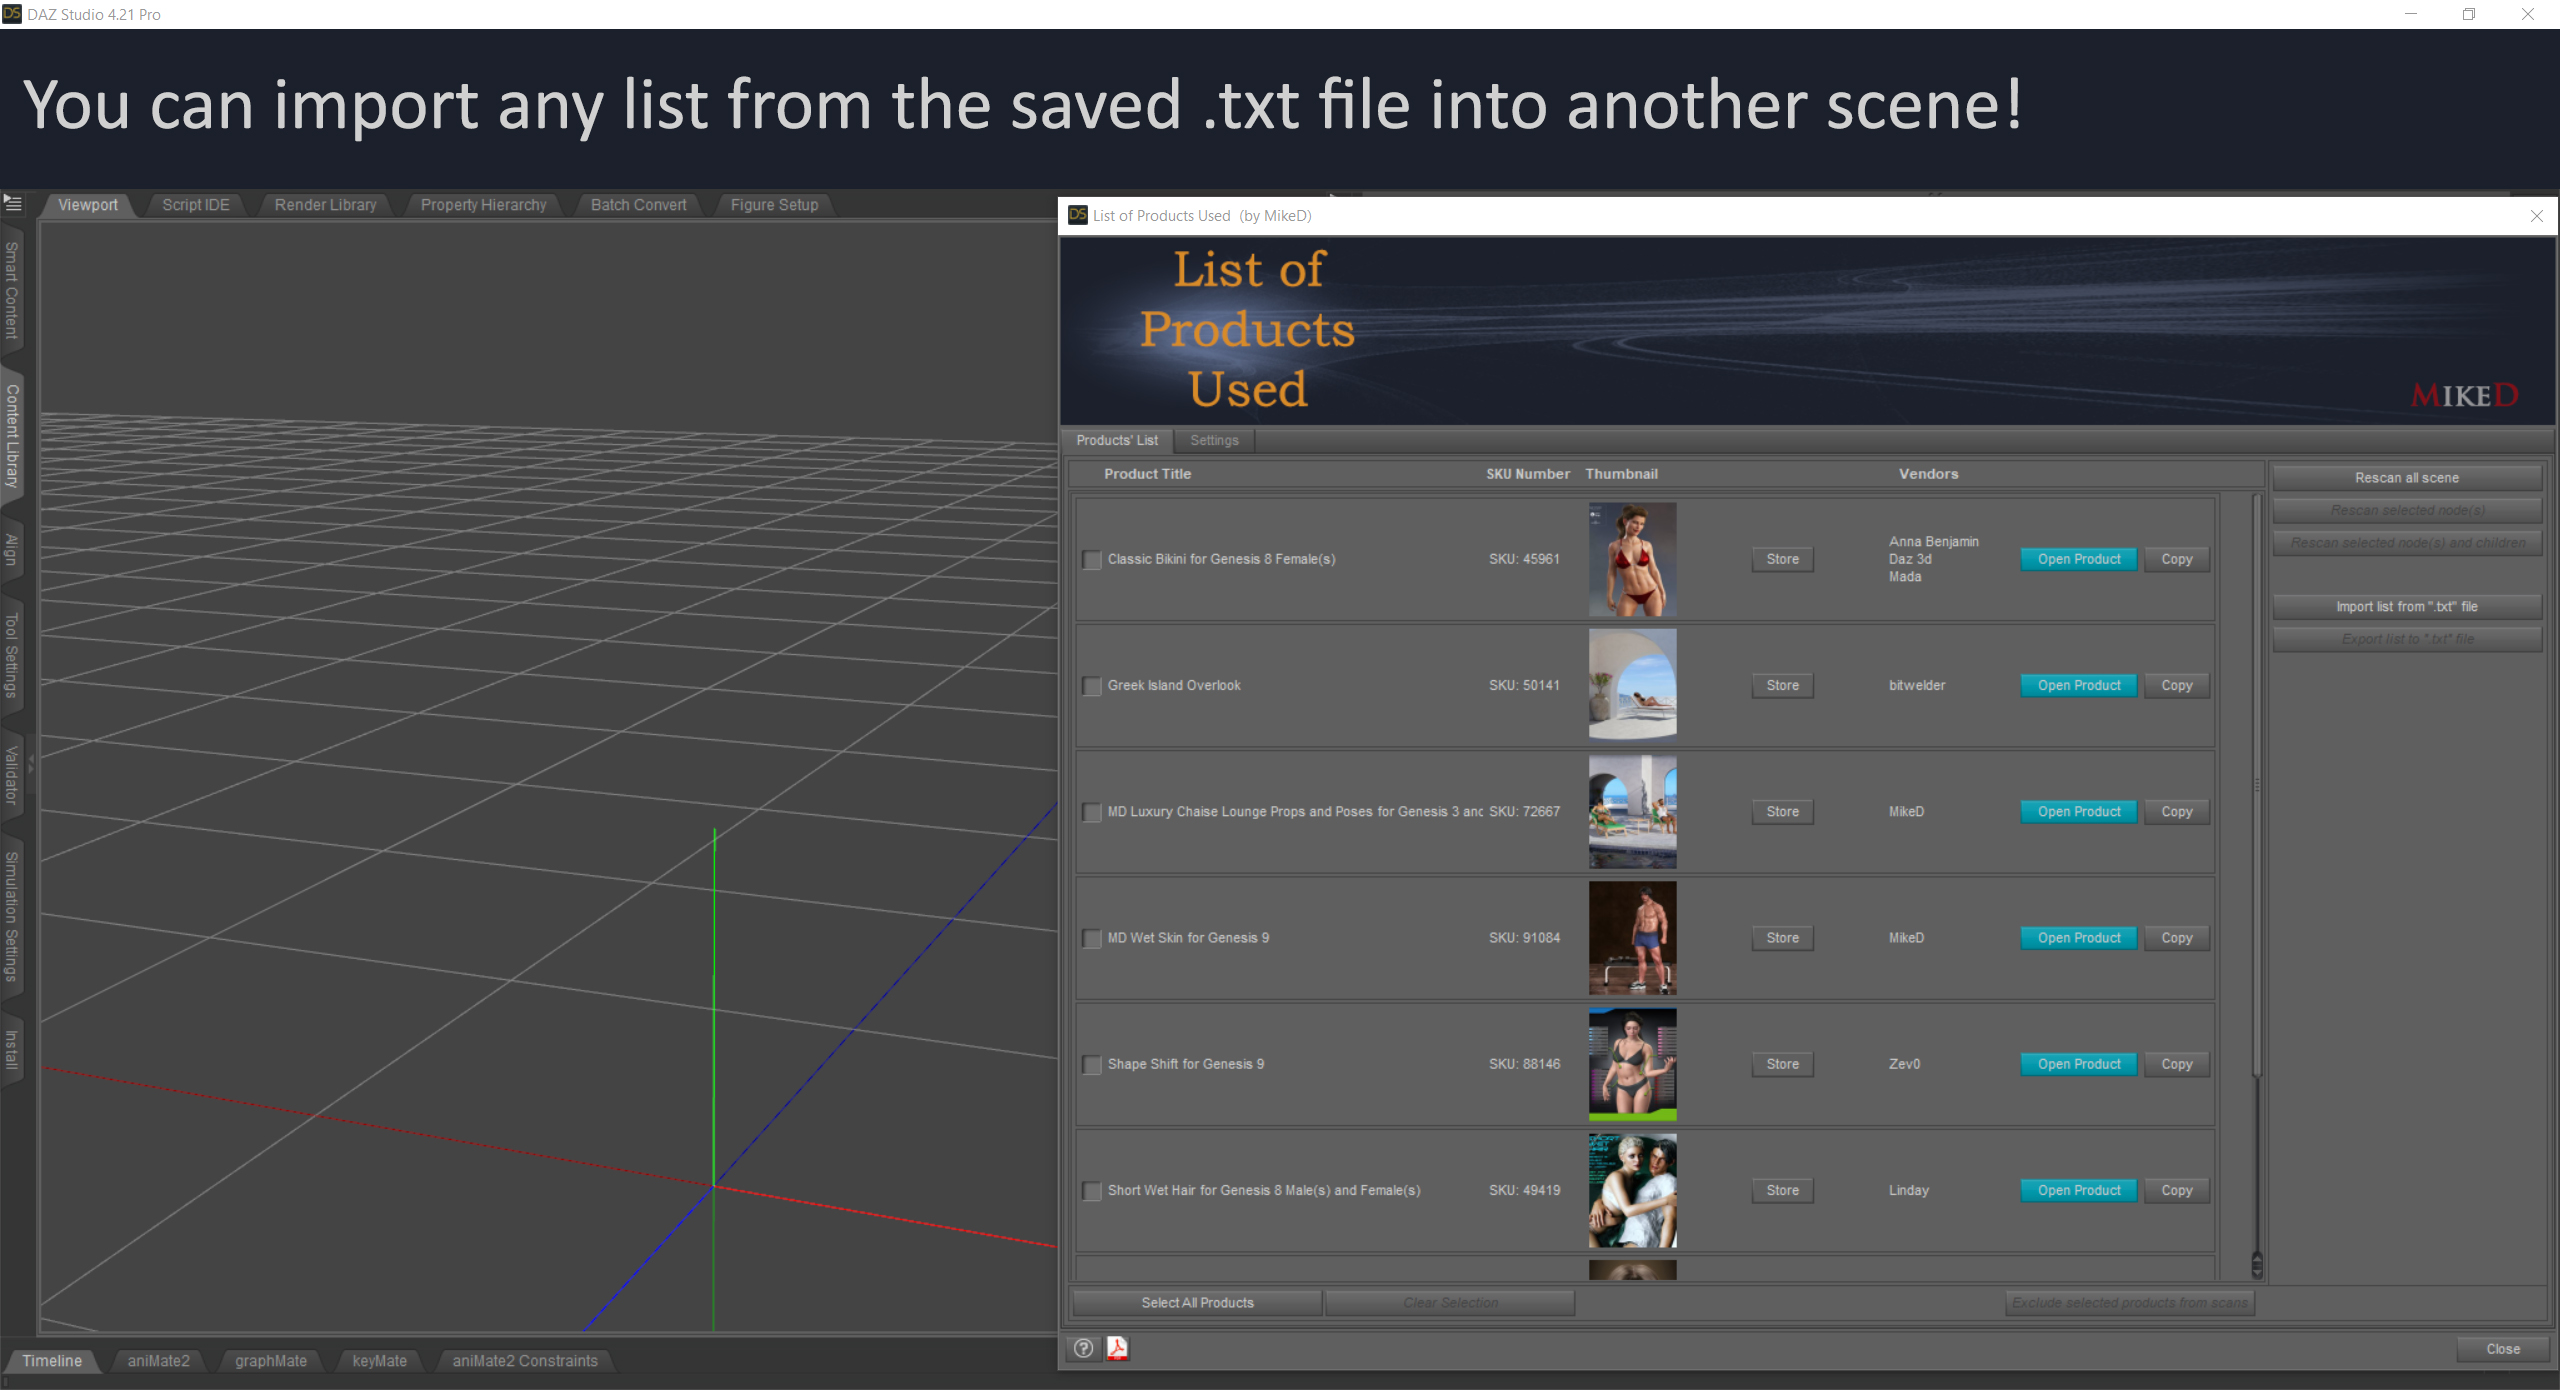Click the Classic Bikini product thumbnail
Viewport: 2560px width, 1390px height.
pyautogui.click(x=1632, y=559)
